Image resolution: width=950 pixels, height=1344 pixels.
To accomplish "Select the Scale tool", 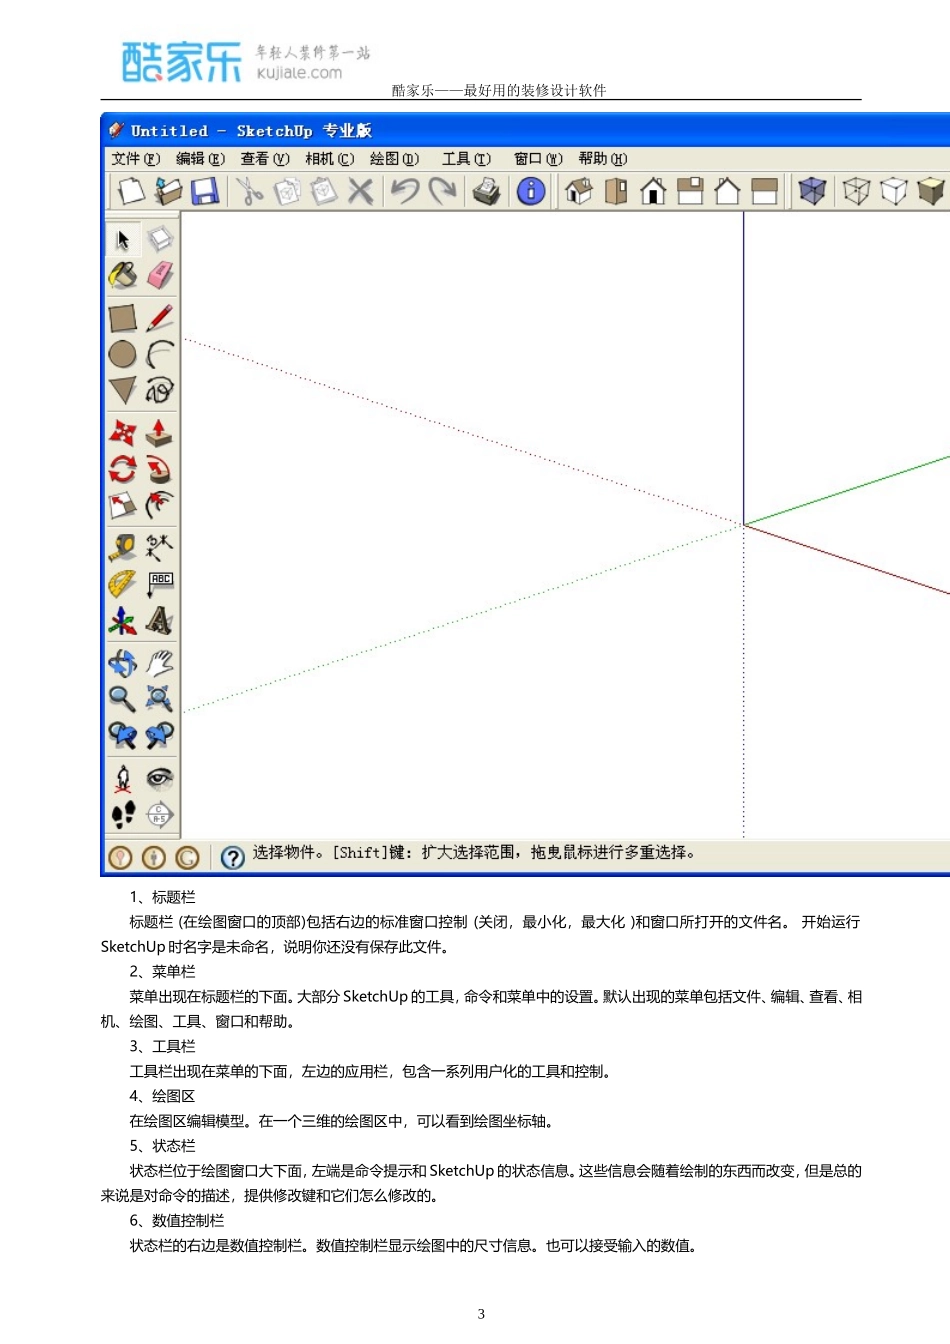I will [123, 505].
